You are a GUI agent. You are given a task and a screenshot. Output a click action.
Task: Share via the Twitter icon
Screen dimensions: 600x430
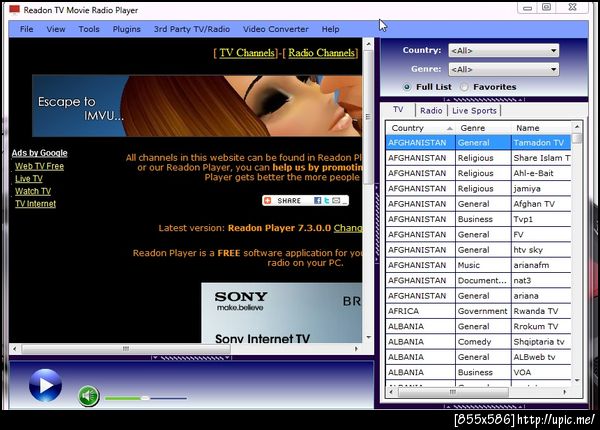coord(326,200)
